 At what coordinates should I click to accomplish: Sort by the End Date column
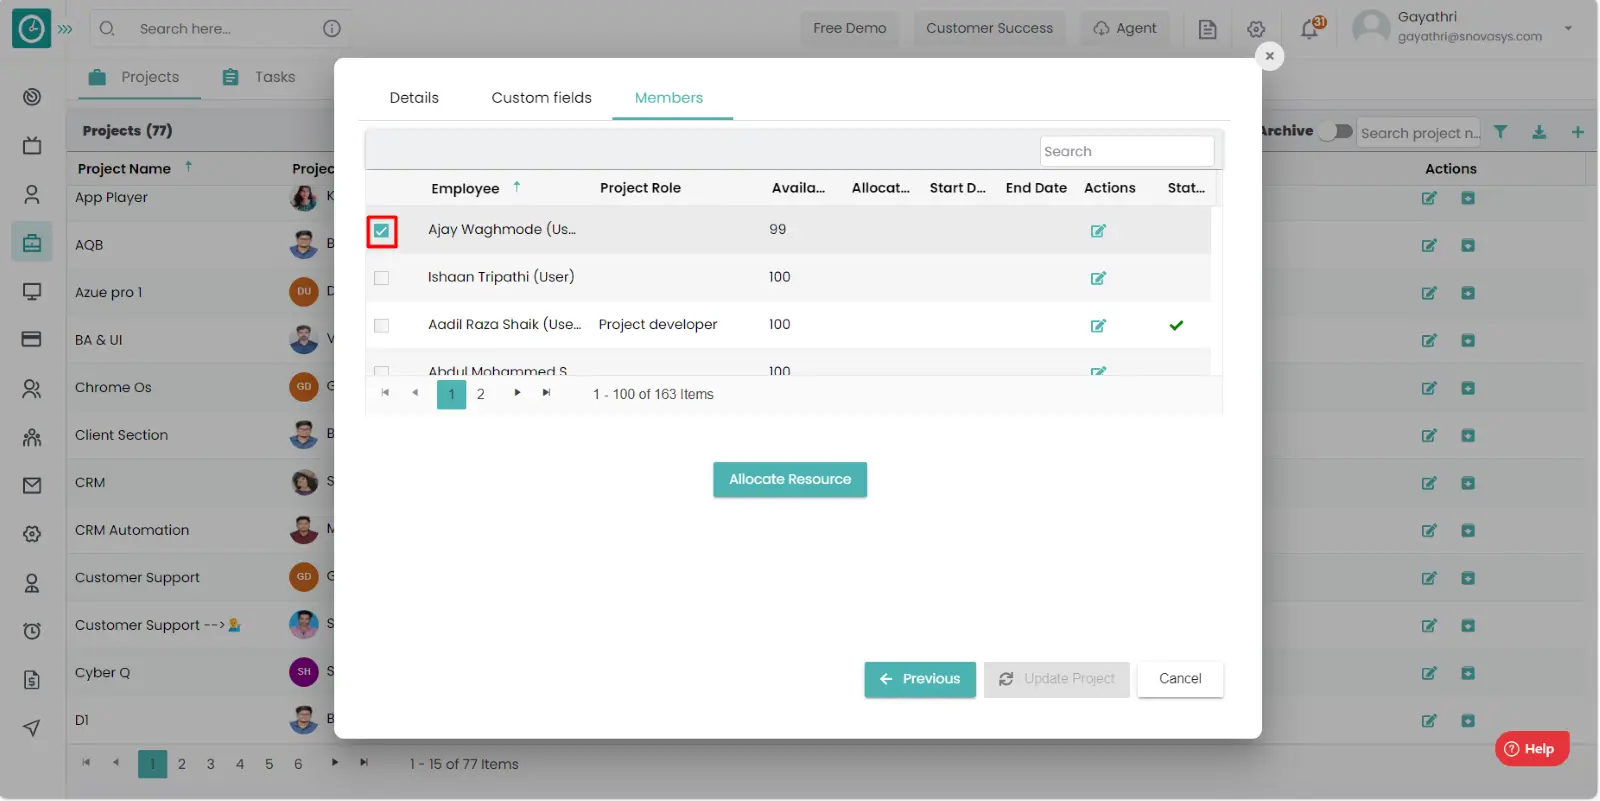pyautogui.click(x=1036, y=188)
